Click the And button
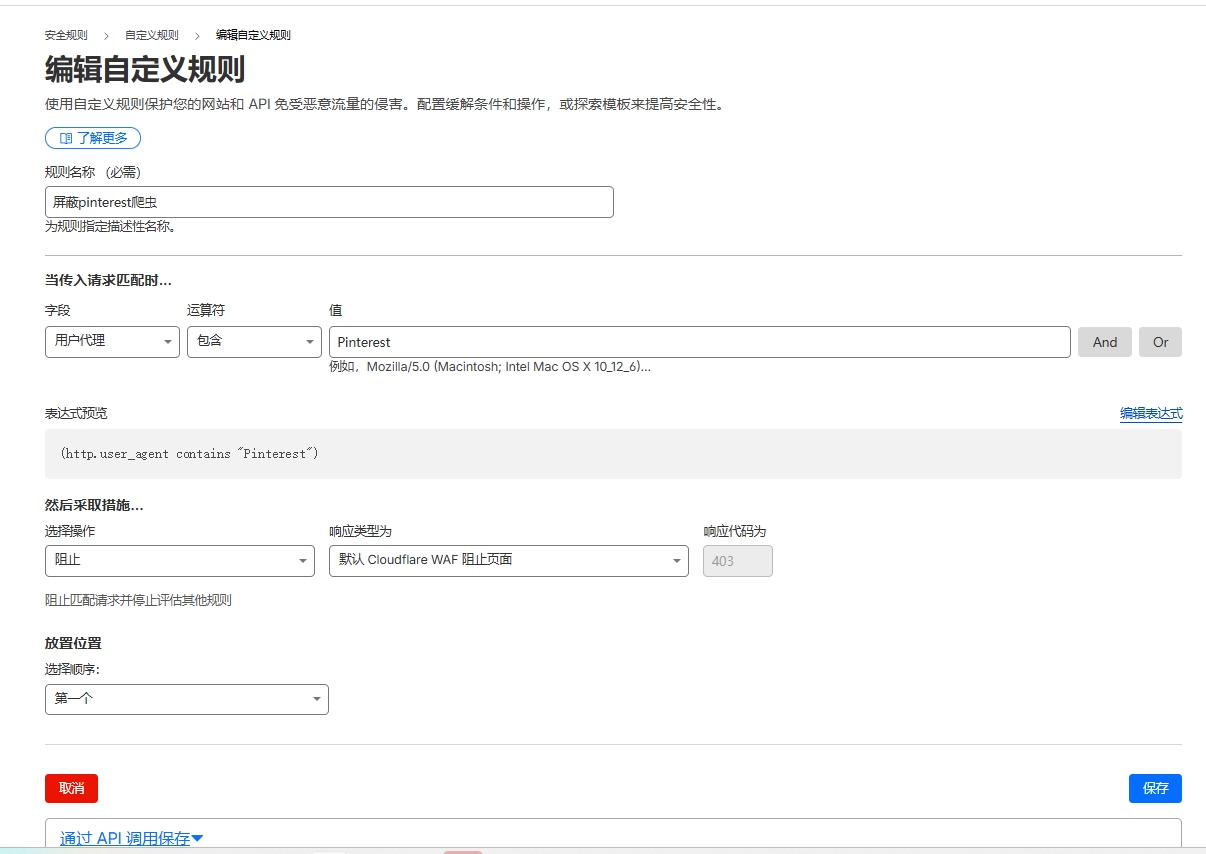The height and width of the screenshot is (854, 1206). point(1104,342)
